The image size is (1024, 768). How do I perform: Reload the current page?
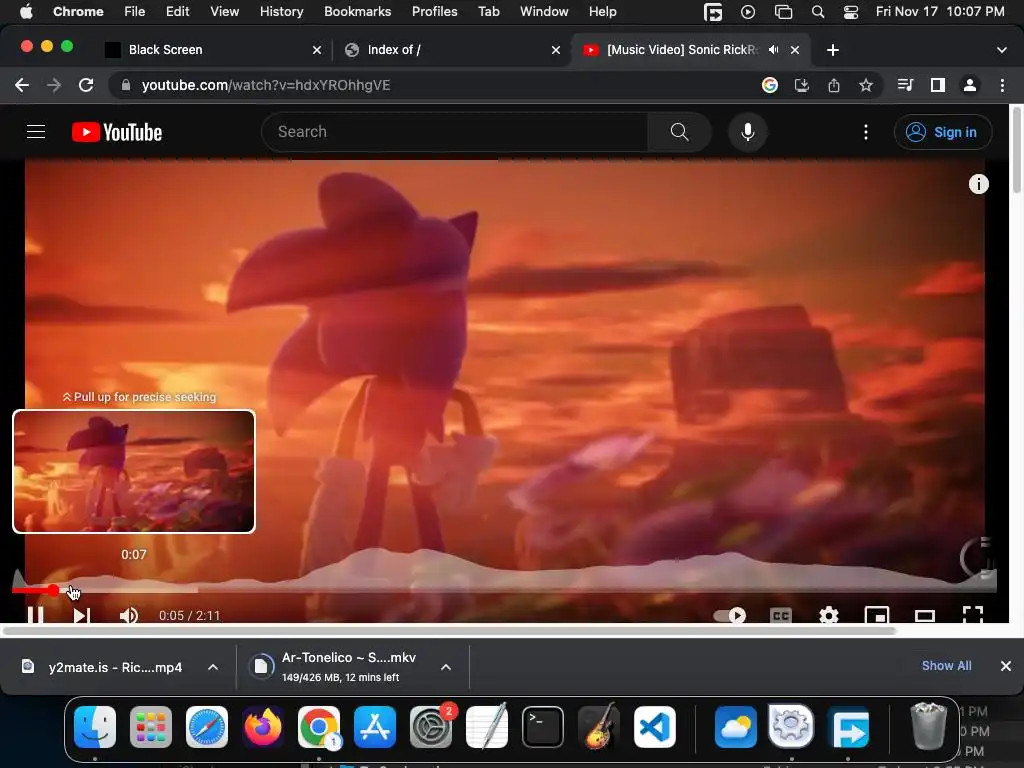[86, 85]
